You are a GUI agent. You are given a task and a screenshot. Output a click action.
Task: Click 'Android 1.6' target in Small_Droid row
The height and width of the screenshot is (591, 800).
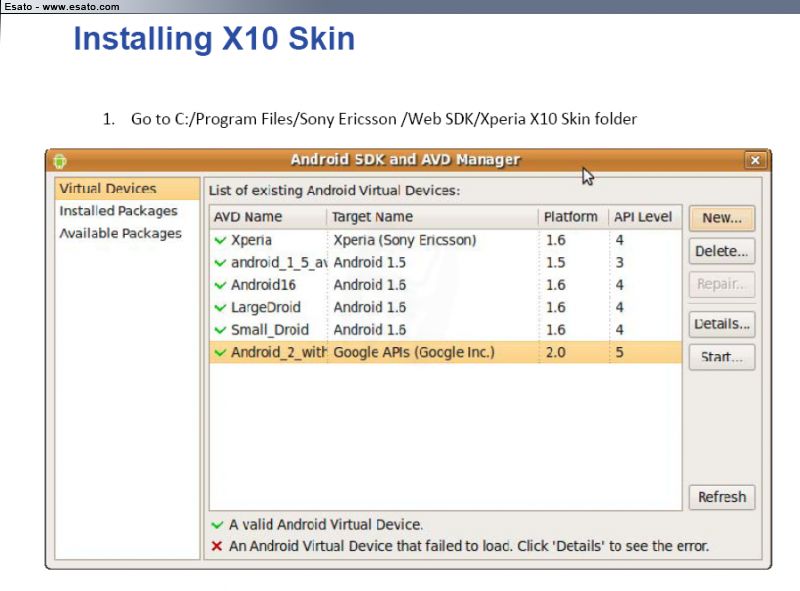pyautogui.click(x=369, y=330)
